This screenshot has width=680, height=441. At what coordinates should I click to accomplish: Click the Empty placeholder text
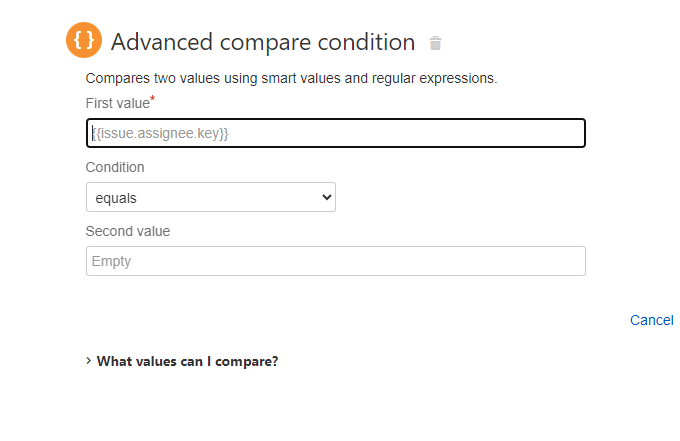coord(111,261)
